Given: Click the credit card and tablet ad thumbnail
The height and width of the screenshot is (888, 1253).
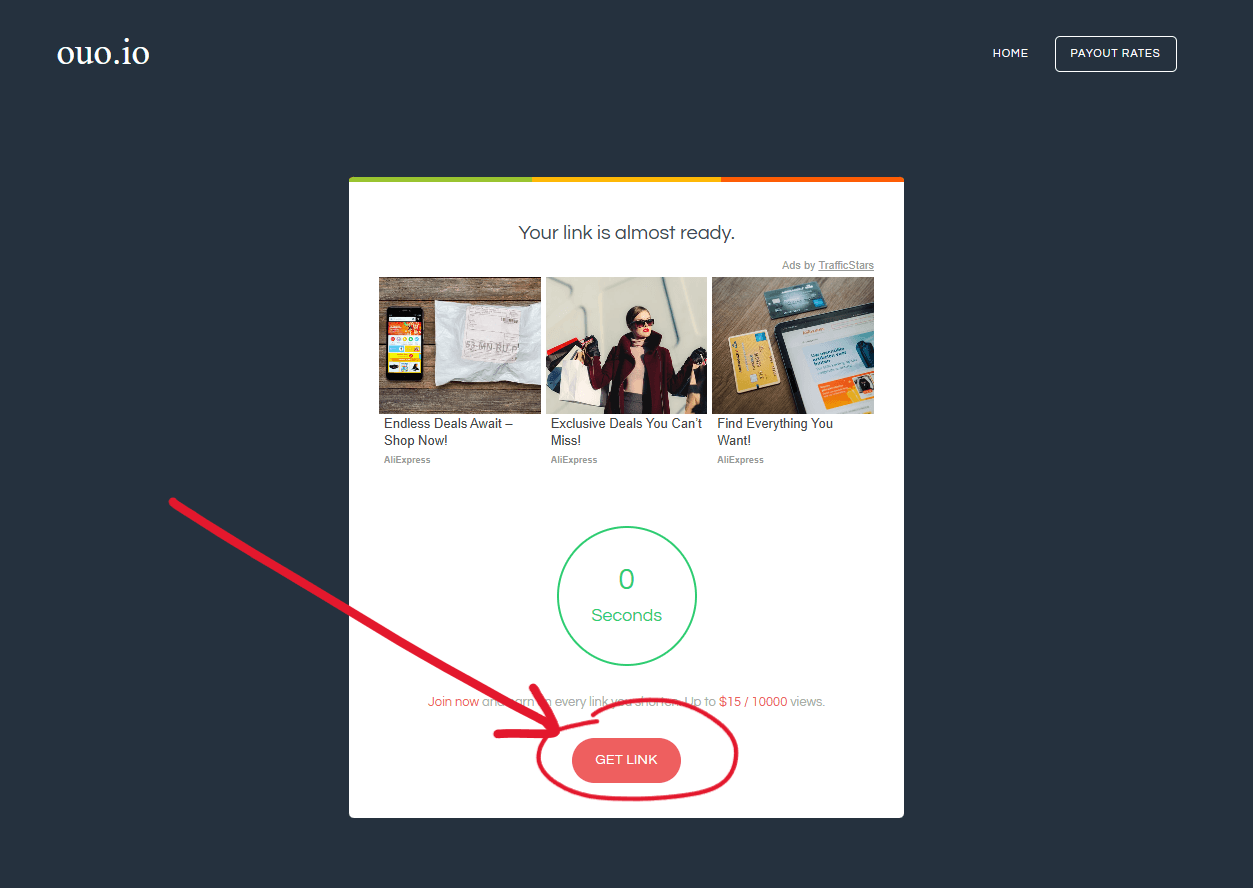Looking at the screenshot, I should [792, 344].
